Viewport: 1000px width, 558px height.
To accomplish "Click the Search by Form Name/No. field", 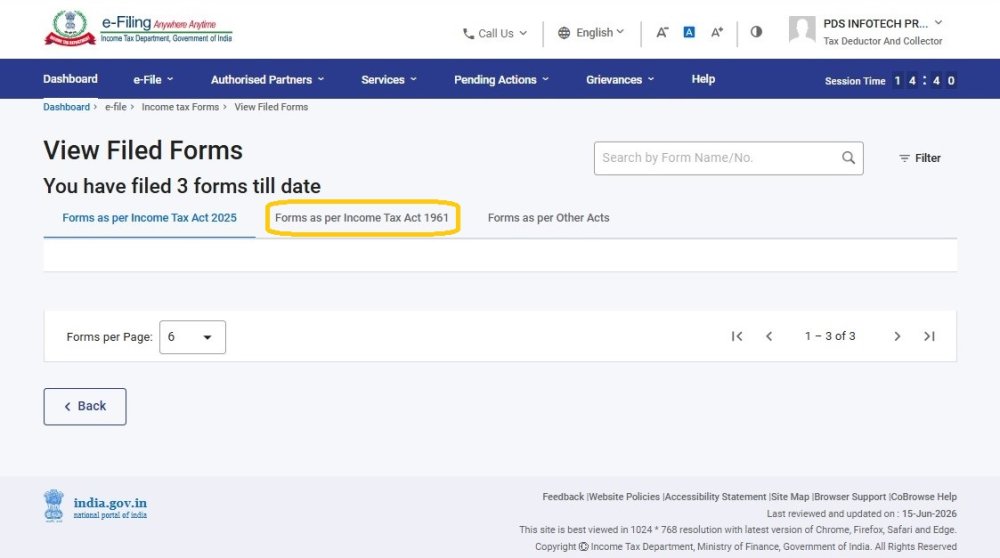I will pos(728,158).
